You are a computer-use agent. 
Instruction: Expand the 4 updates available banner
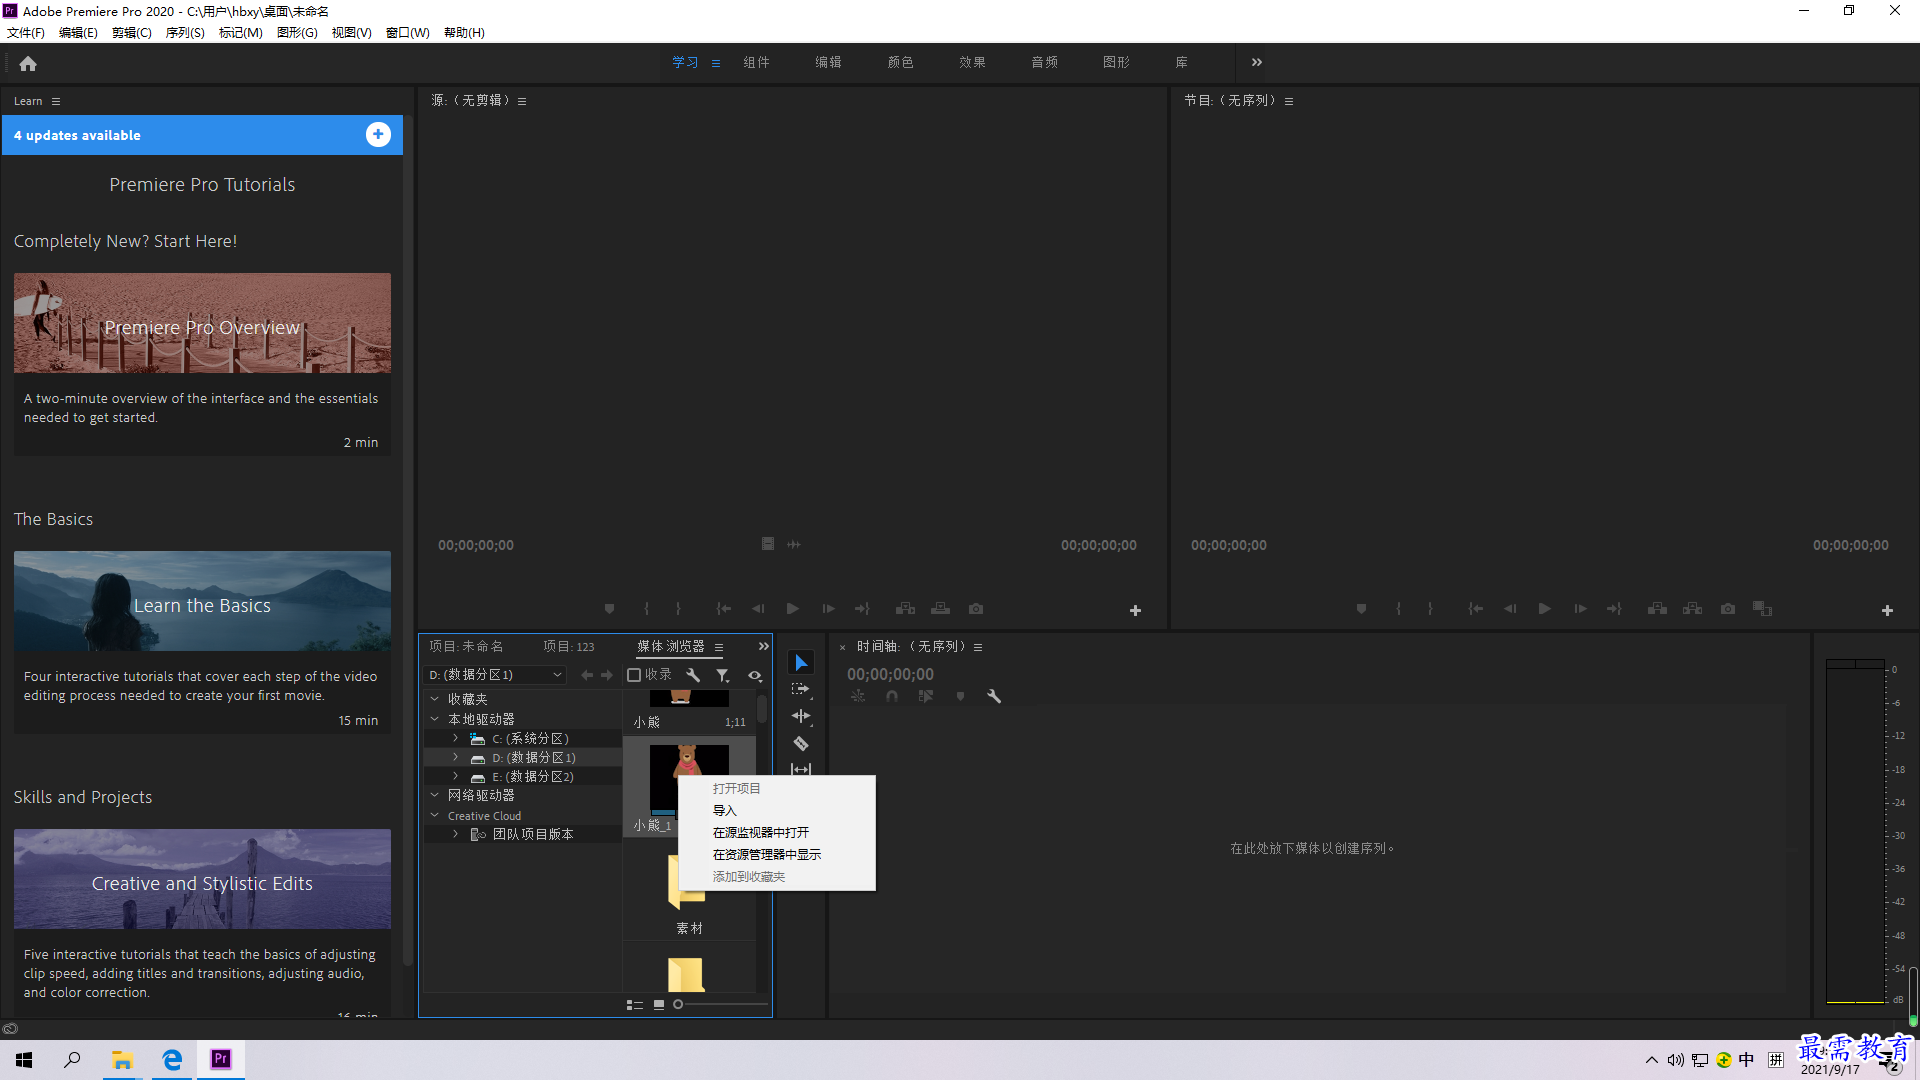[x=378, y=135]
